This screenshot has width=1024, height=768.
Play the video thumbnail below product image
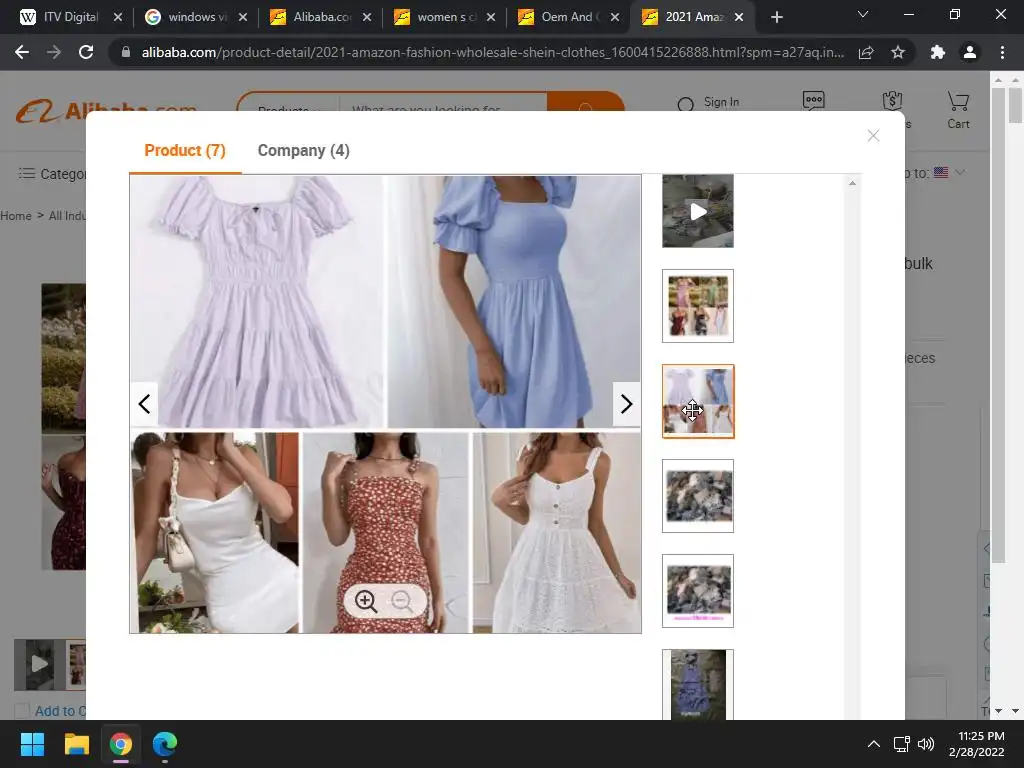pyautogui.click(x=39, y=665)
